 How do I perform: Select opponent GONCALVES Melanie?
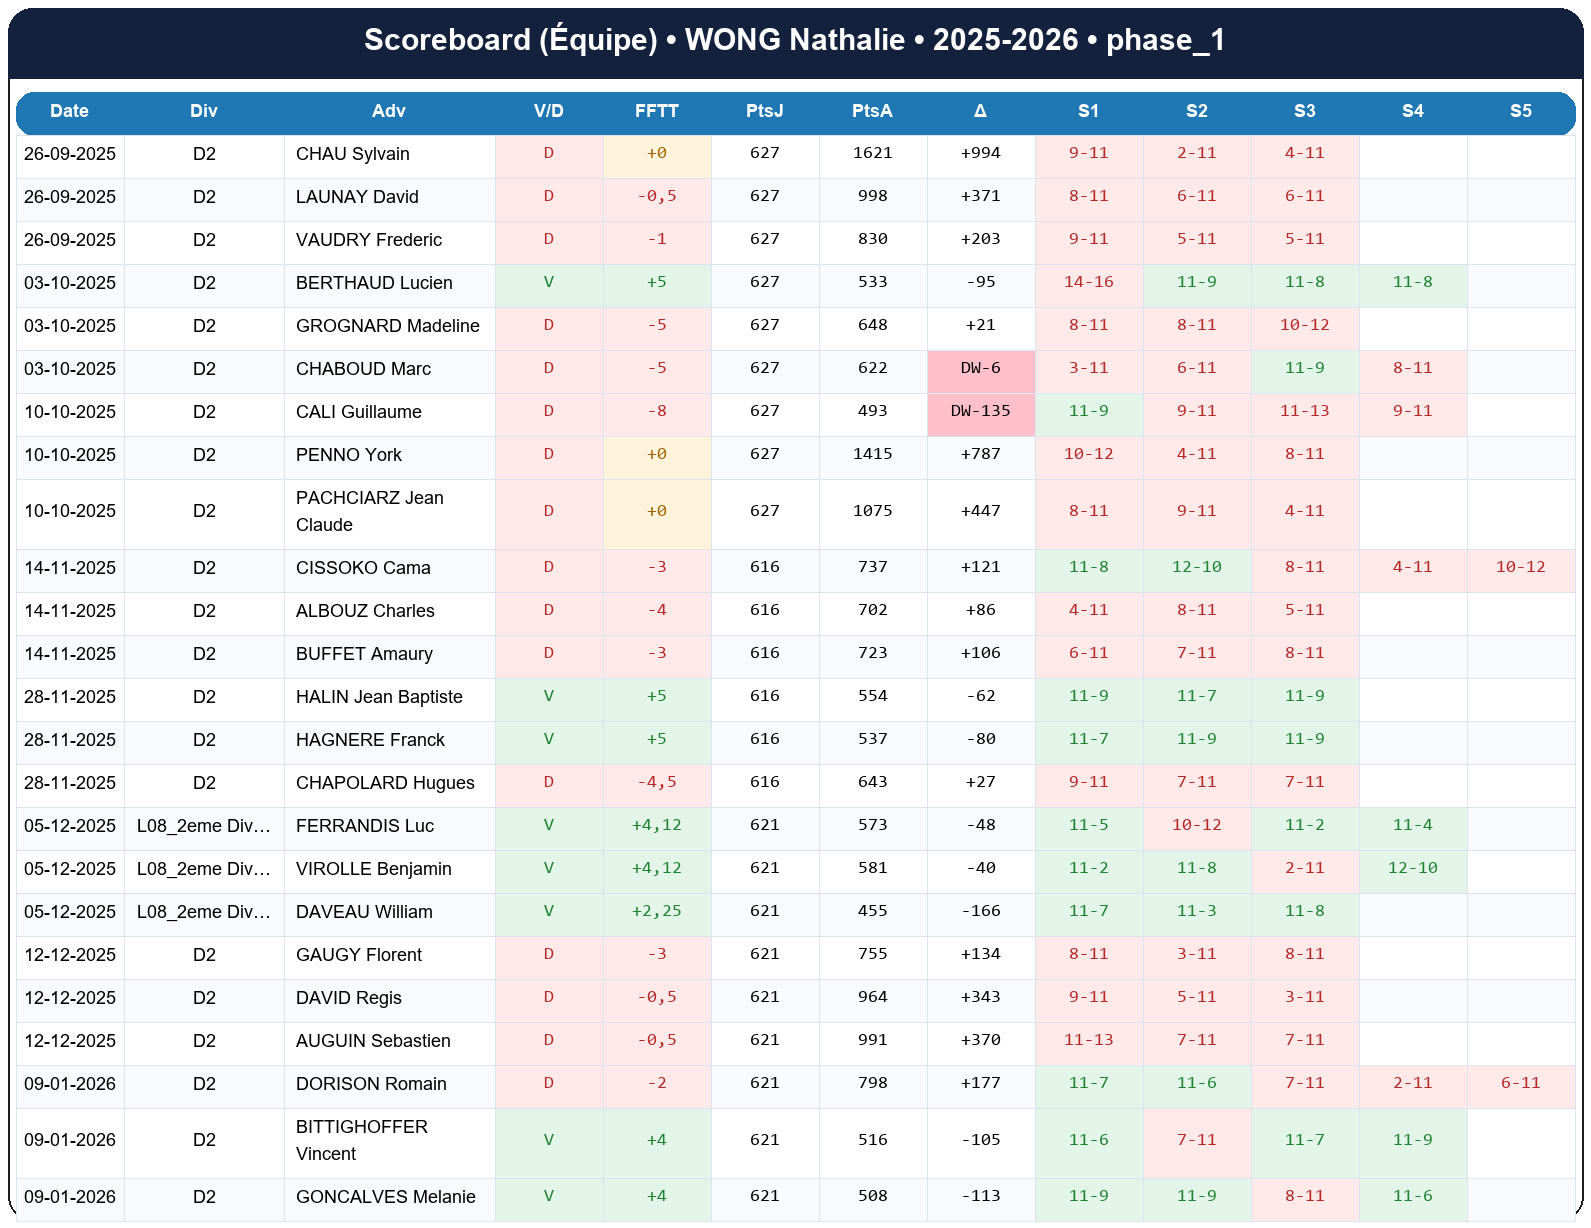(x=385, y=1197)
